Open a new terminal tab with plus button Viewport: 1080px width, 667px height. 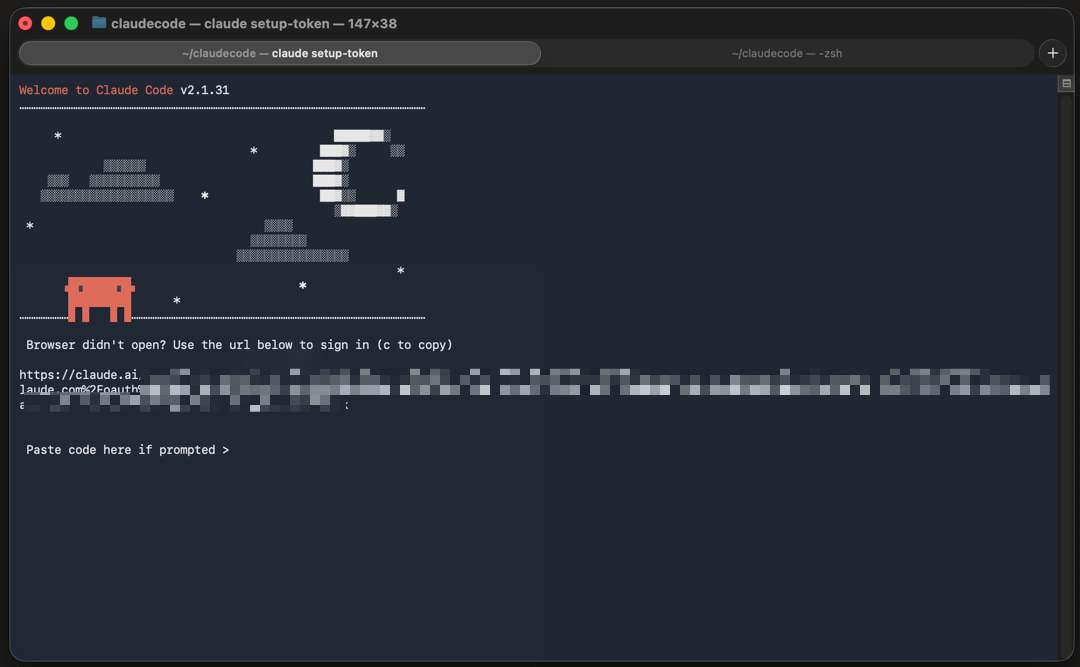point(1052,53)
